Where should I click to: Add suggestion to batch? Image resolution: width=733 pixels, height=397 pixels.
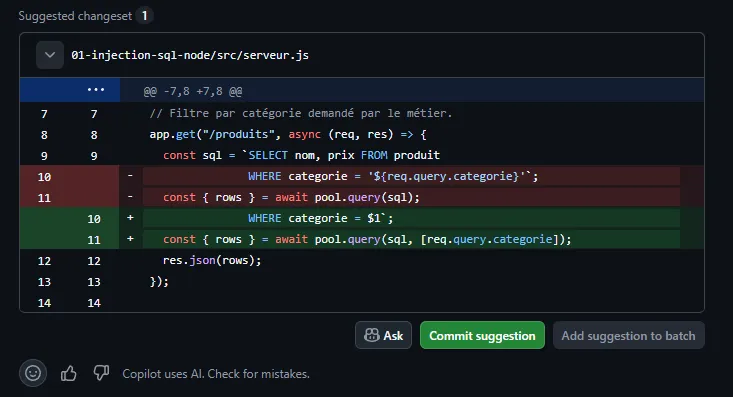629,335
